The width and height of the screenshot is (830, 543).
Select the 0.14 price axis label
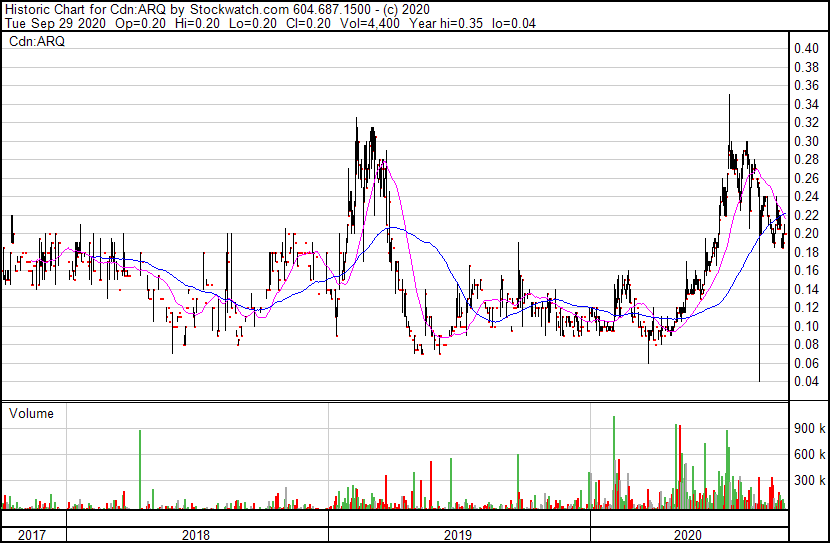(x=806, y=289)
